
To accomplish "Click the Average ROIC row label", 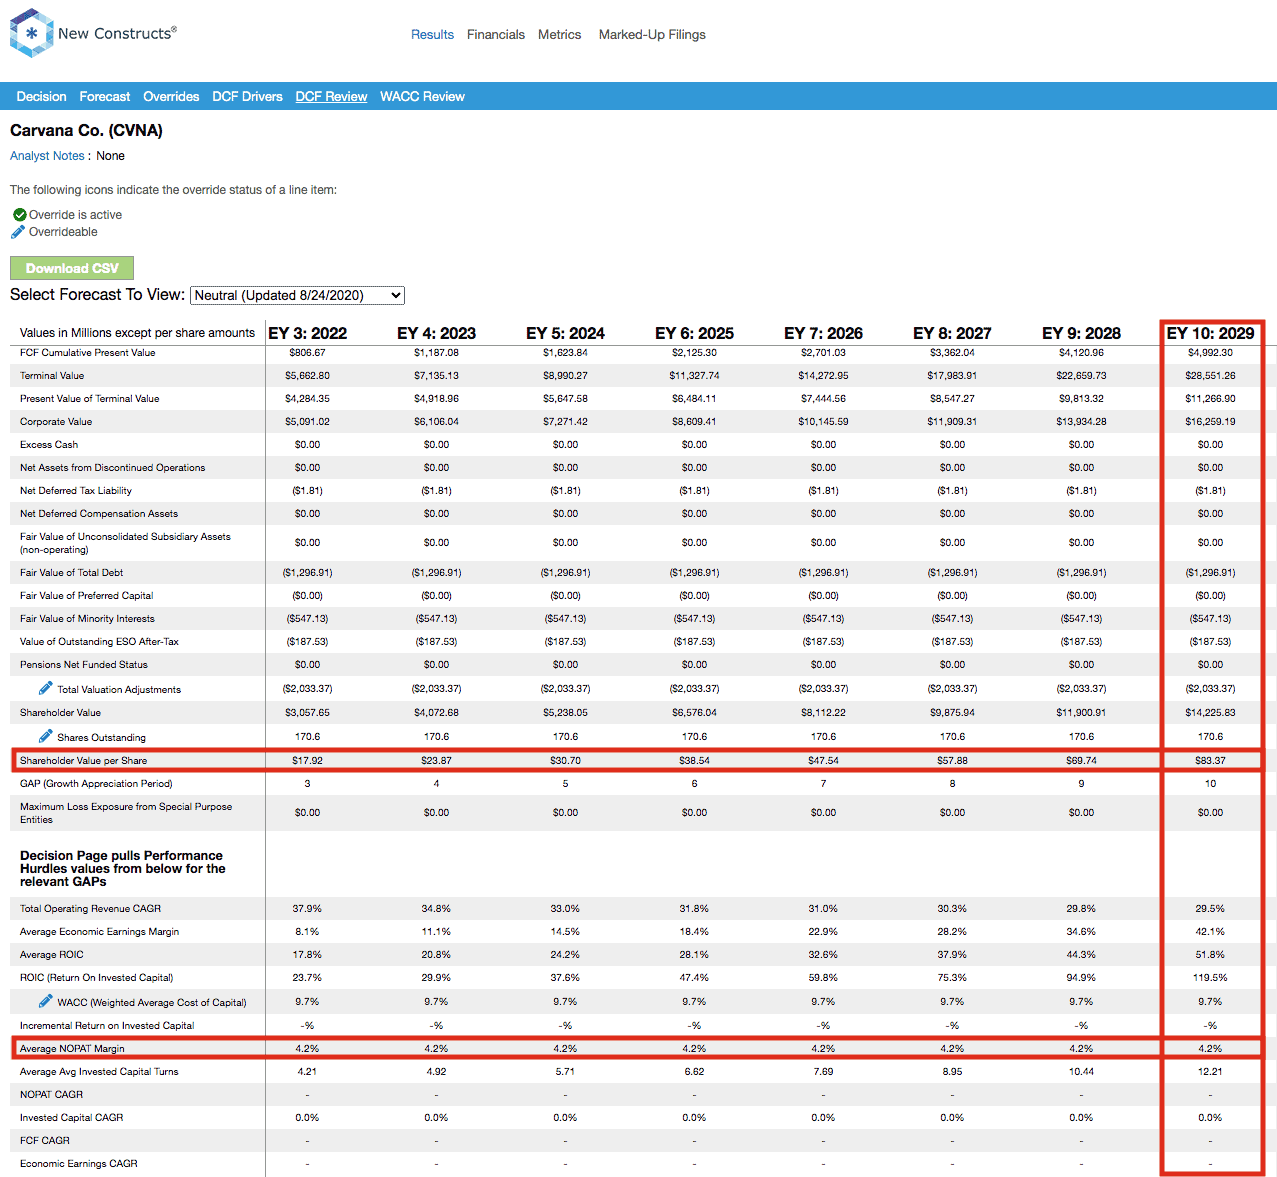I will point(52,955).
